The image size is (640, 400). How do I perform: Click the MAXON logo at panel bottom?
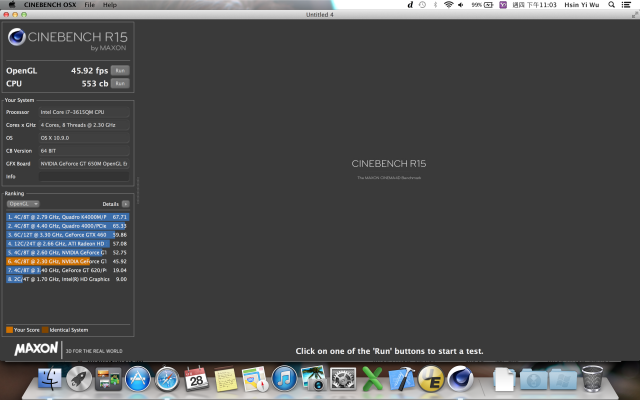[x=36, y=349]
